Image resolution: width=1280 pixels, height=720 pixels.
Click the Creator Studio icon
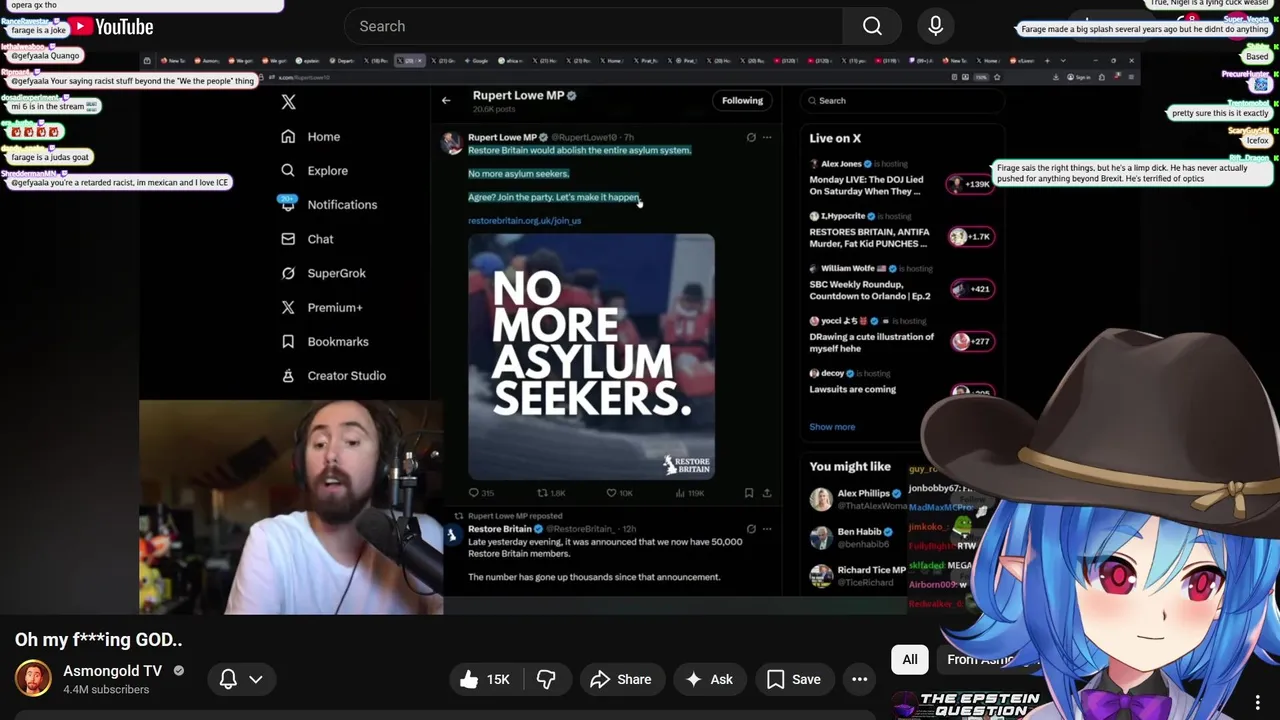(288, 376)
